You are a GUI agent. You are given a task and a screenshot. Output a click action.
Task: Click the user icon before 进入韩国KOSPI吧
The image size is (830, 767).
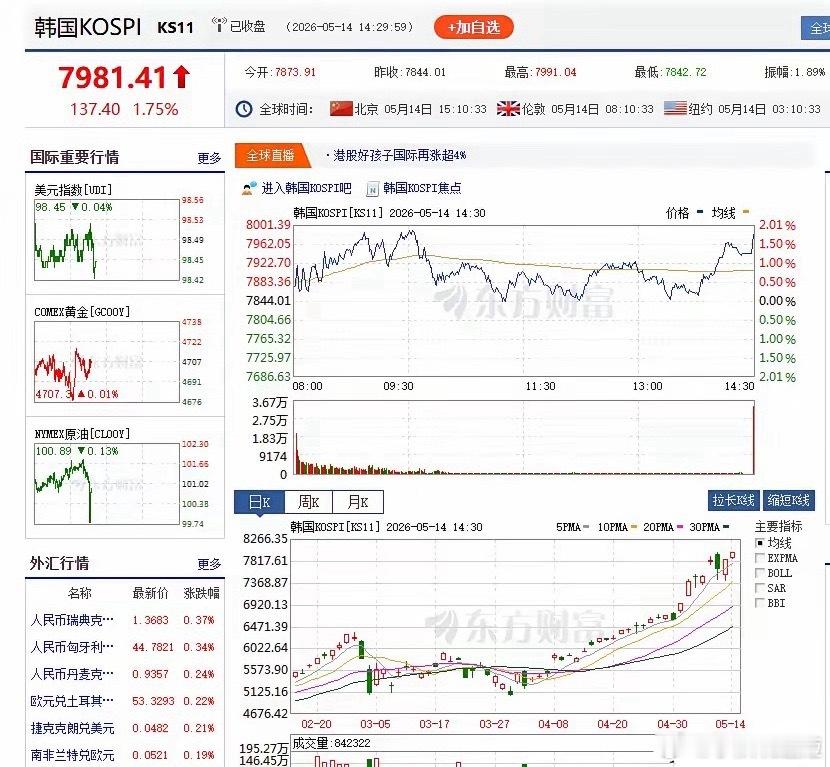point(249,188)
